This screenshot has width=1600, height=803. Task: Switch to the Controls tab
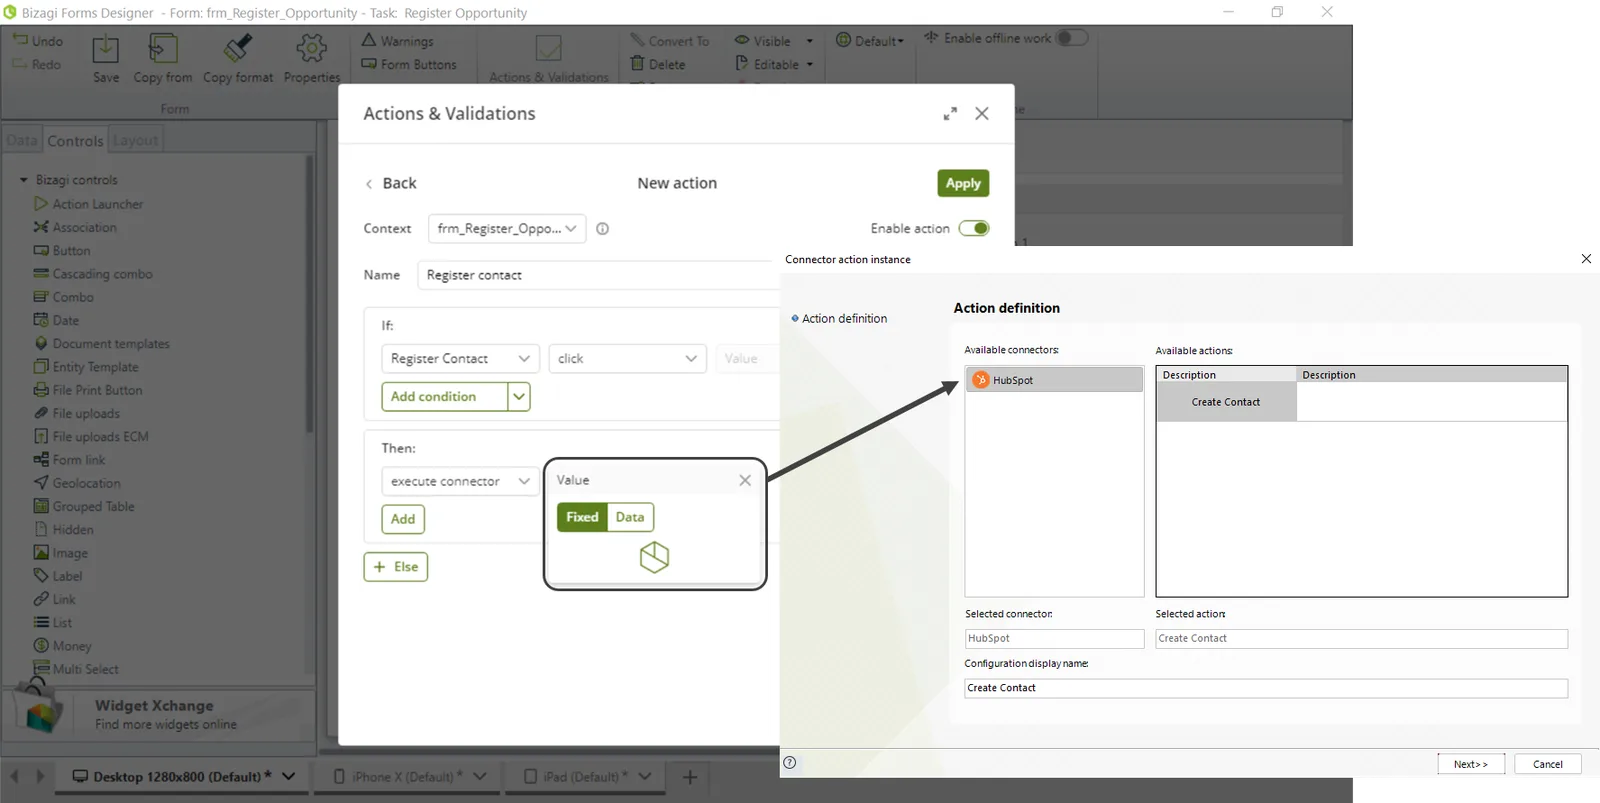[75, 141]
